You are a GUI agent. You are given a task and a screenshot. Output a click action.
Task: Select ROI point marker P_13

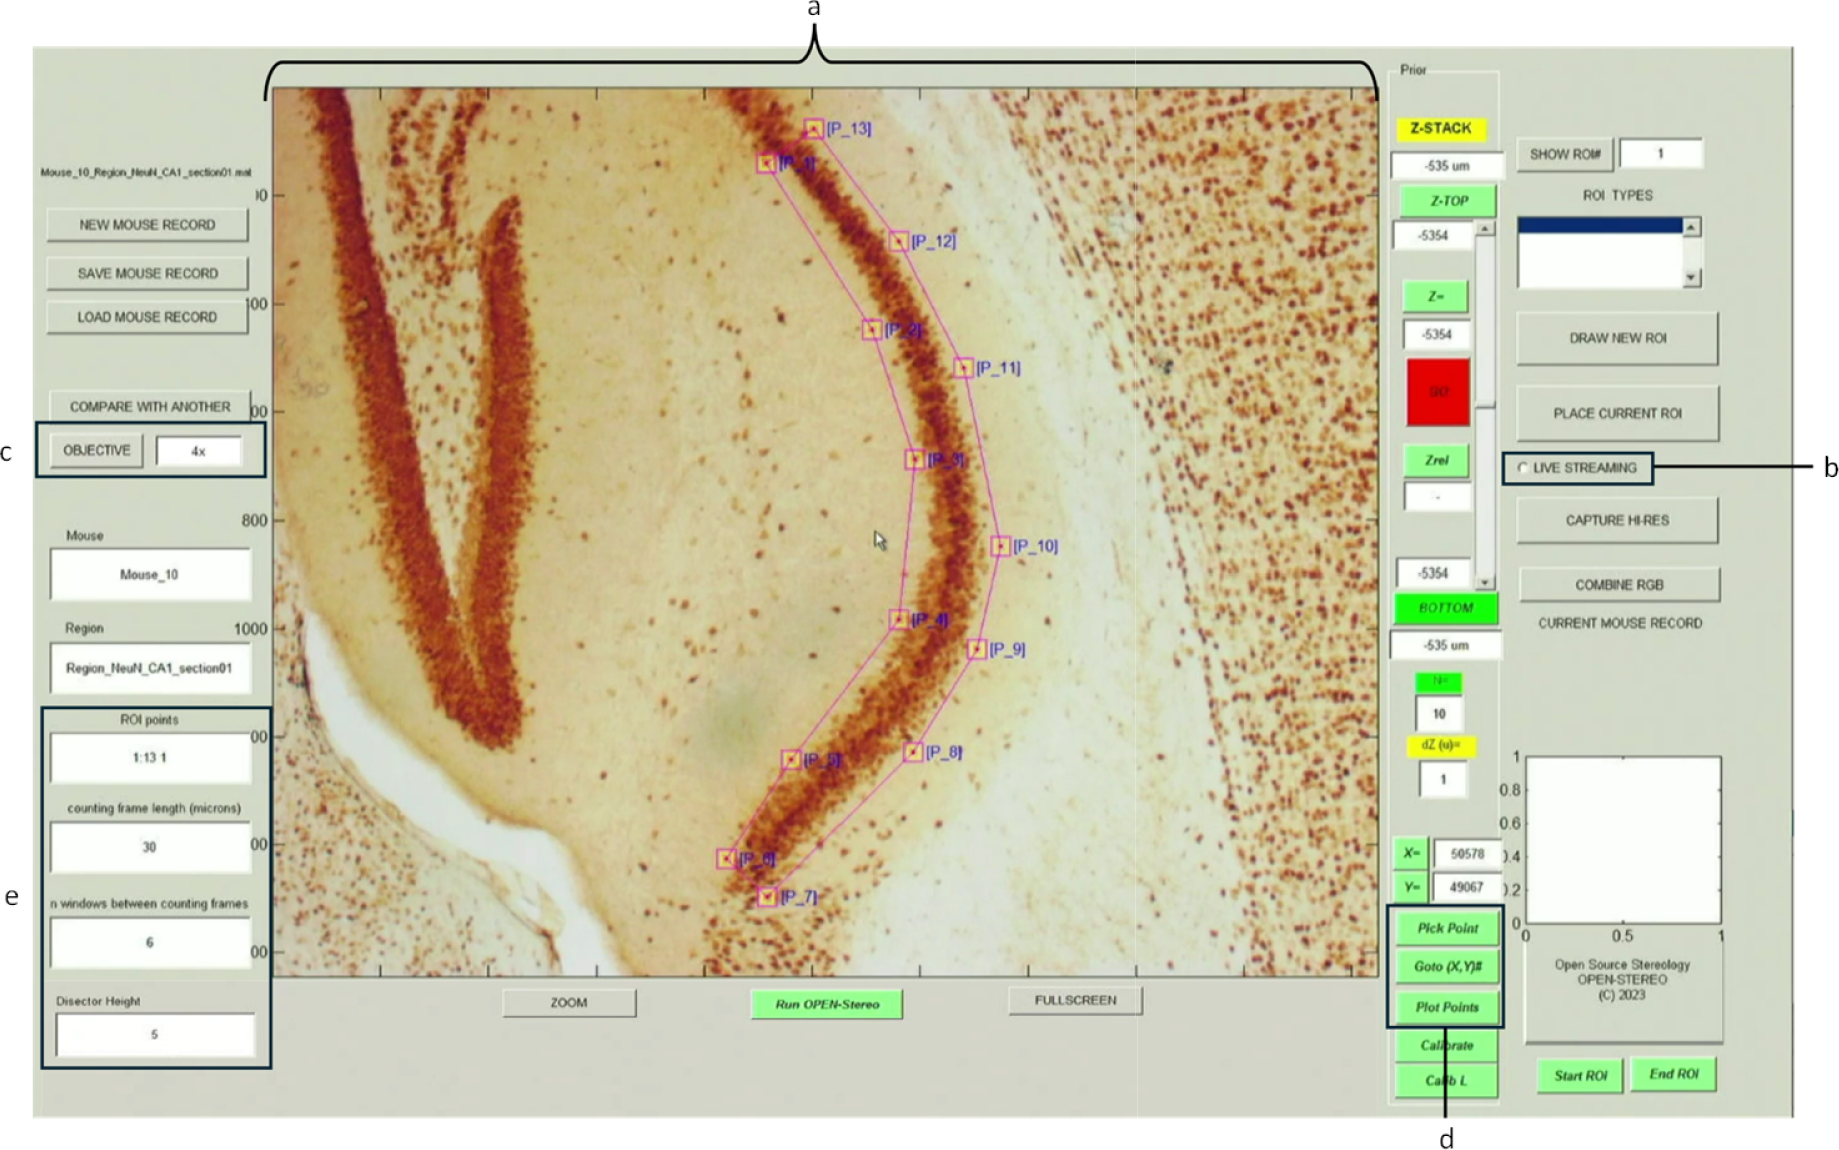coord(814,129)
